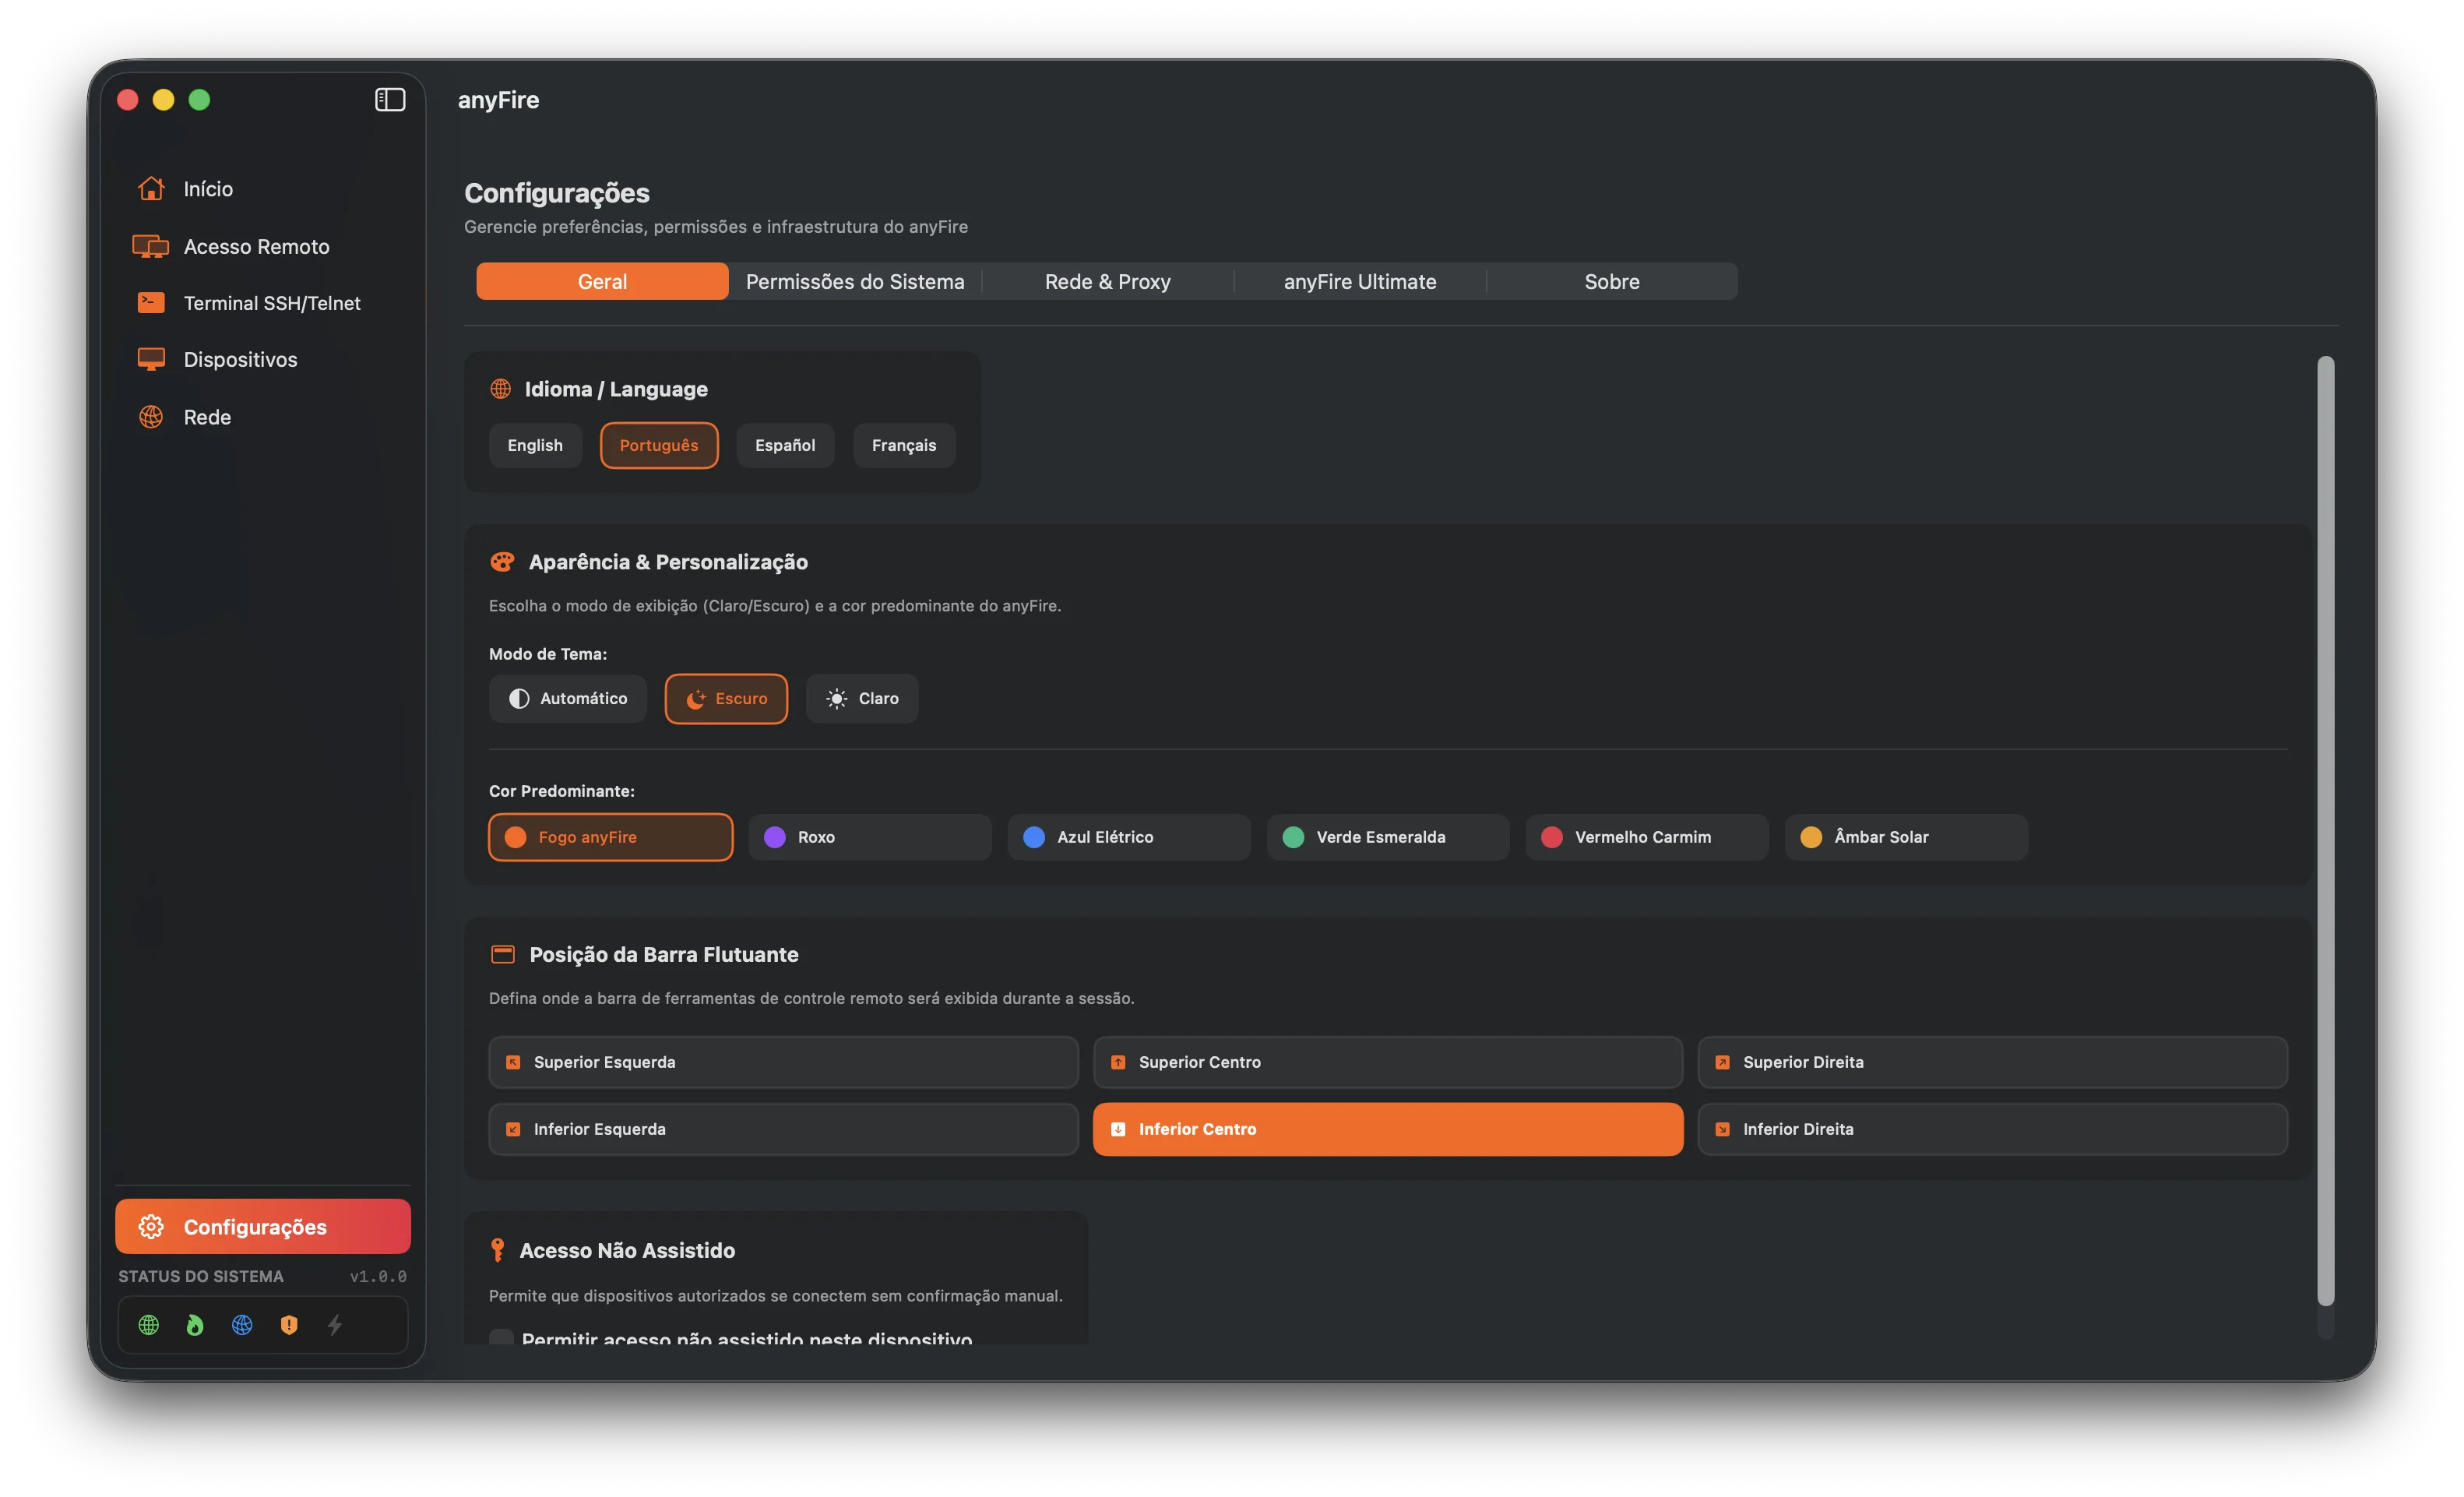Click the Configurações sidebar button
Viewport: 2464px width, 1497px height.
tap(263, 1227)
